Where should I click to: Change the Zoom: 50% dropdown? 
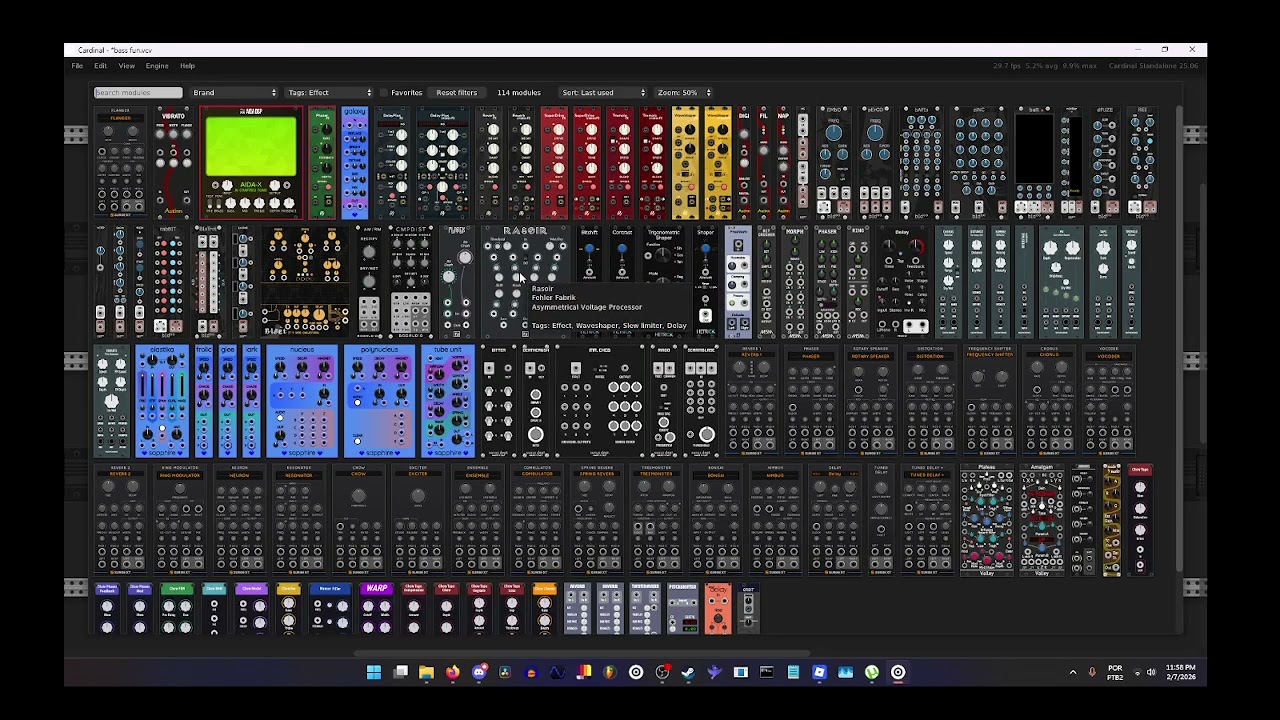pos(683,93)
